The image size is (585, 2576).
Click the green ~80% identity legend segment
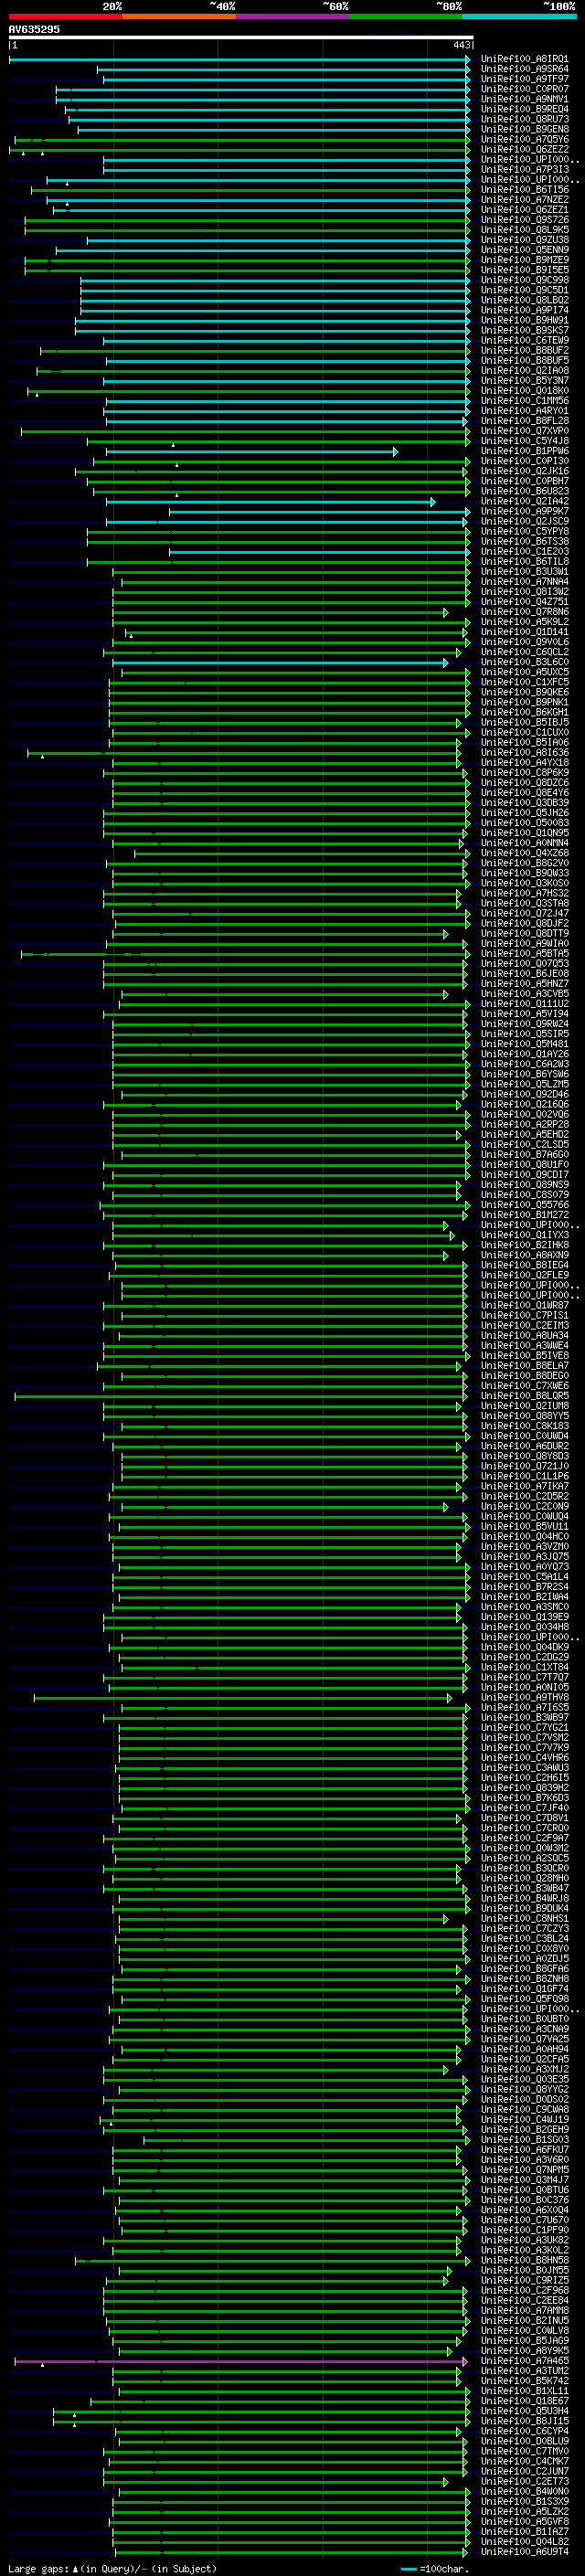click(x=406, y=16)
